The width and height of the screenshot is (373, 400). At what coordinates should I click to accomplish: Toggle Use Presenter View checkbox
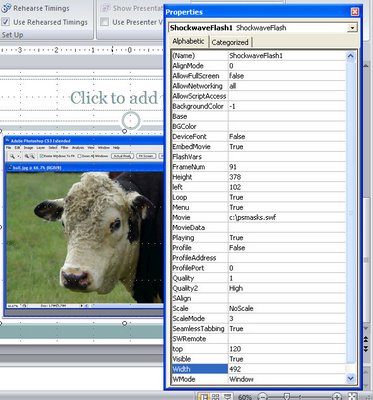click(x=105, y=22)
